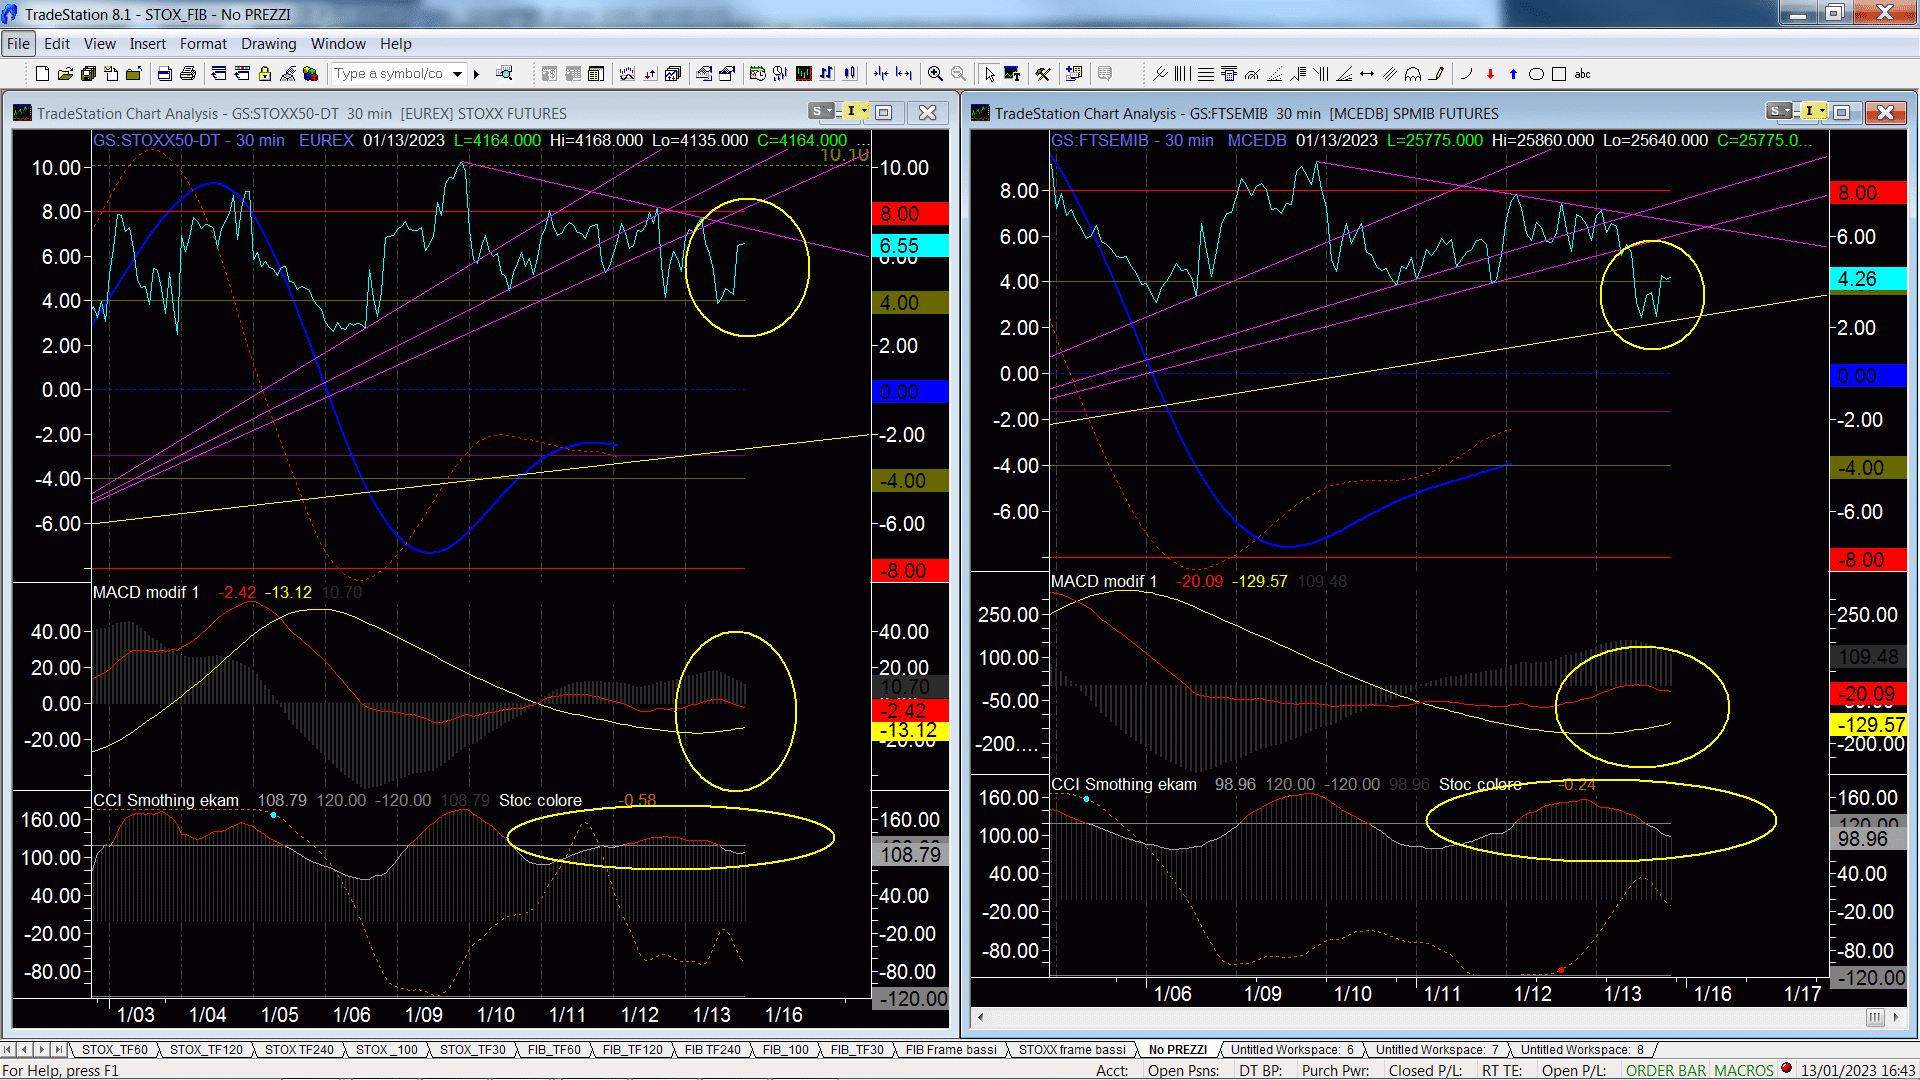Click the Print icon in toolbar
1920x1080 pixels.
[188, 73]
